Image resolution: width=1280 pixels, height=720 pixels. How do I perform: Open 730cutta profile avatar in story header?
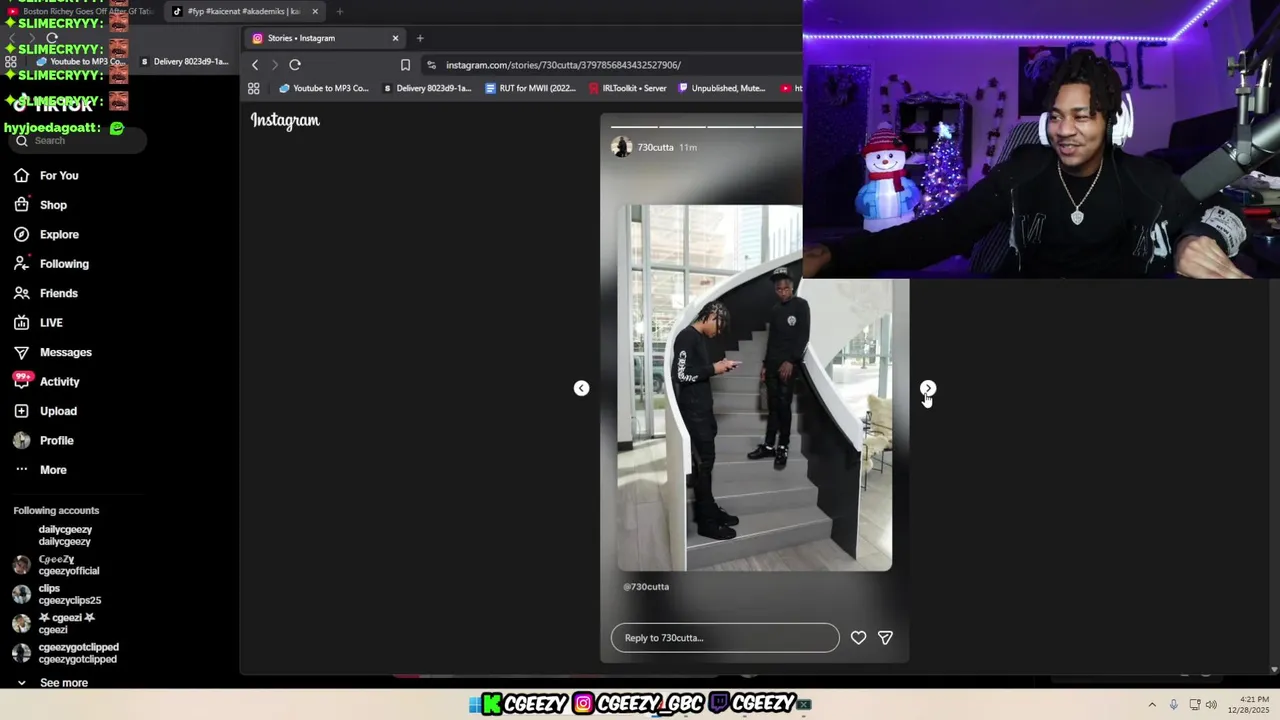(x=621, y=147)
